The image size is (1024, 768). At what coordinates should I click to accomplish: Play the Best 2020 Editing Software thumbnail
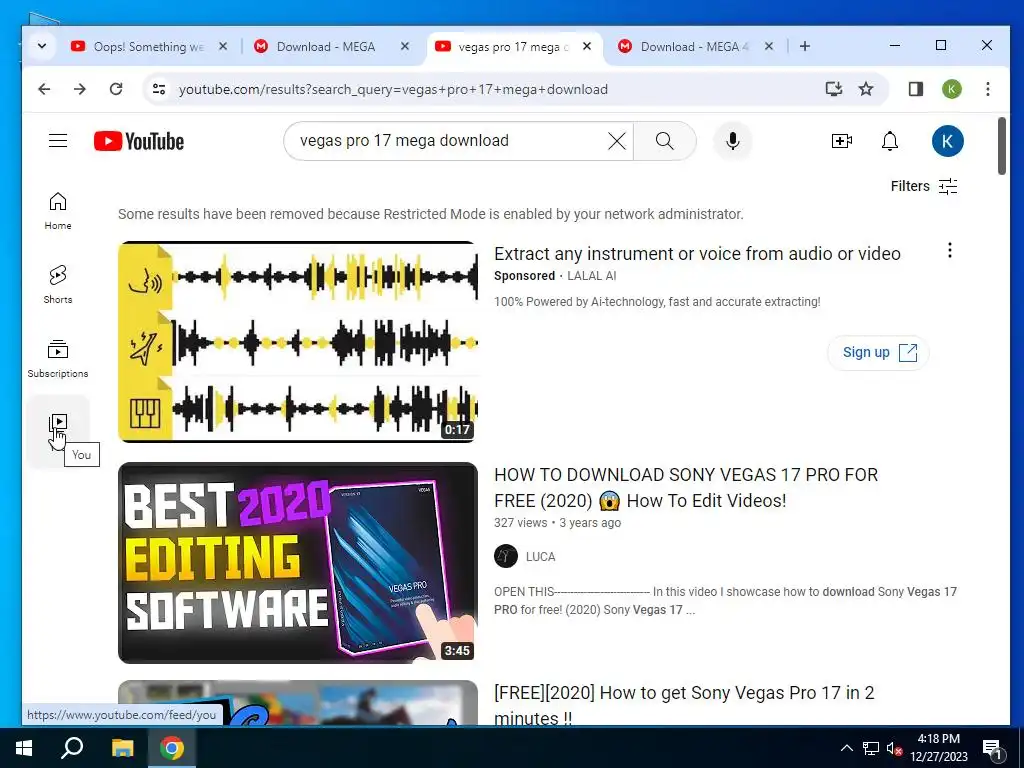[x=298, y=563]
